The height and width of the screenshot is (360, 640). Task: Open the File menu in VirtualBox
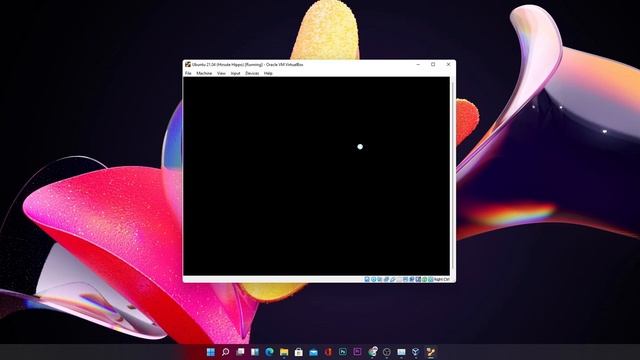[188, 73]
